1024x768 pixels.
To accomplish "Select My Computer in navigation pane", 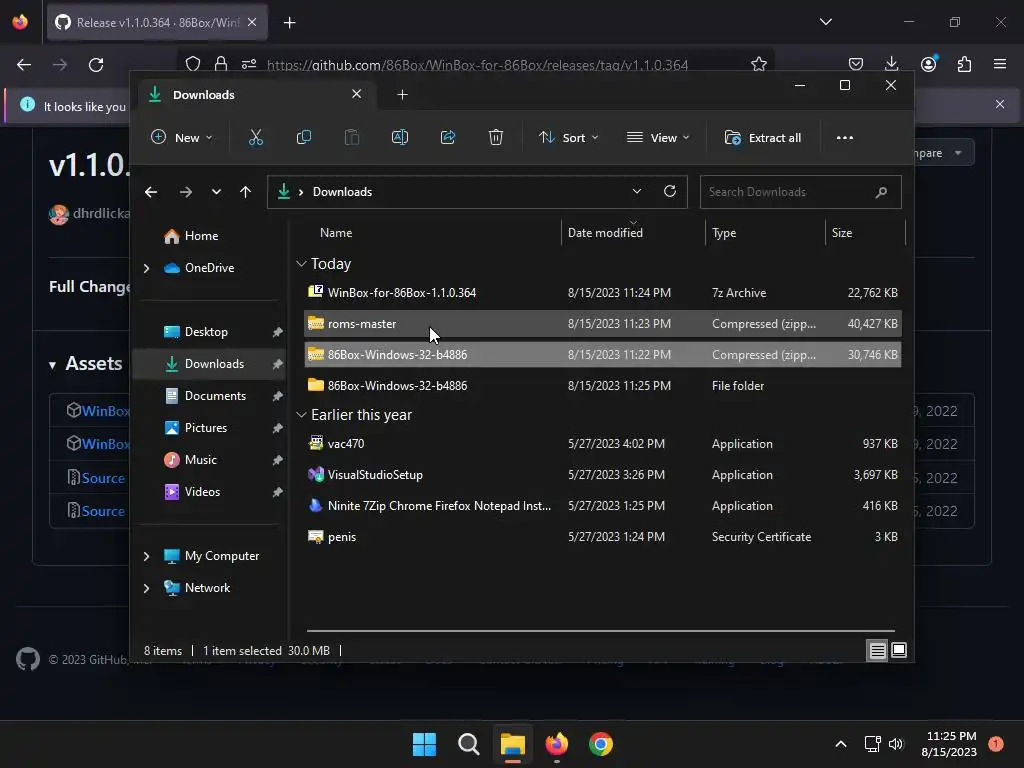I will pos(221,556).
